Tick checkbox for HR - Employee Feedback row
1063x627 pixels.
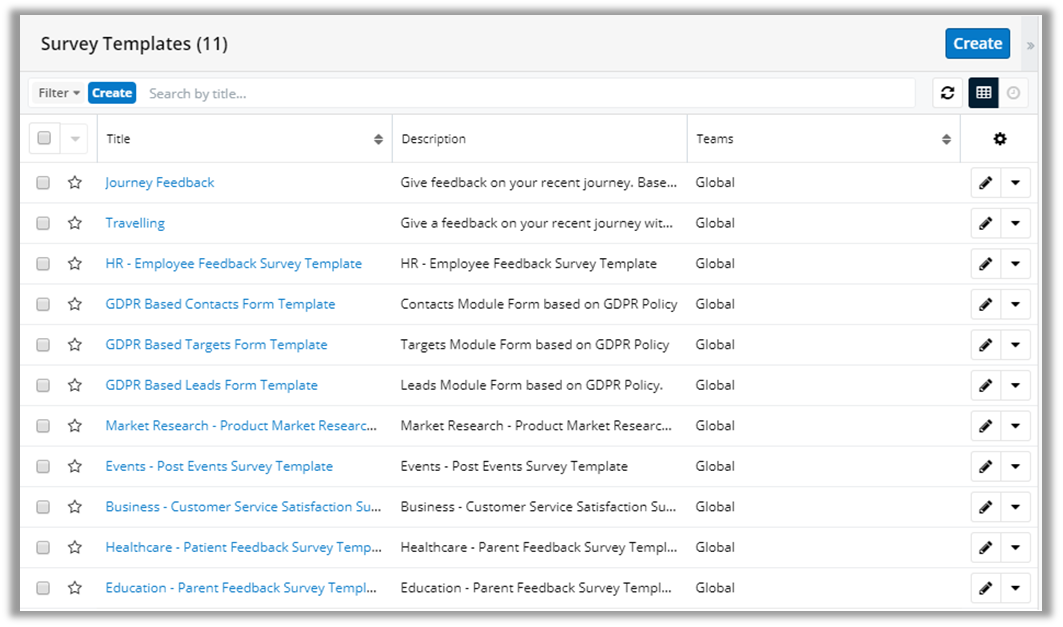(x=43, y=264)
